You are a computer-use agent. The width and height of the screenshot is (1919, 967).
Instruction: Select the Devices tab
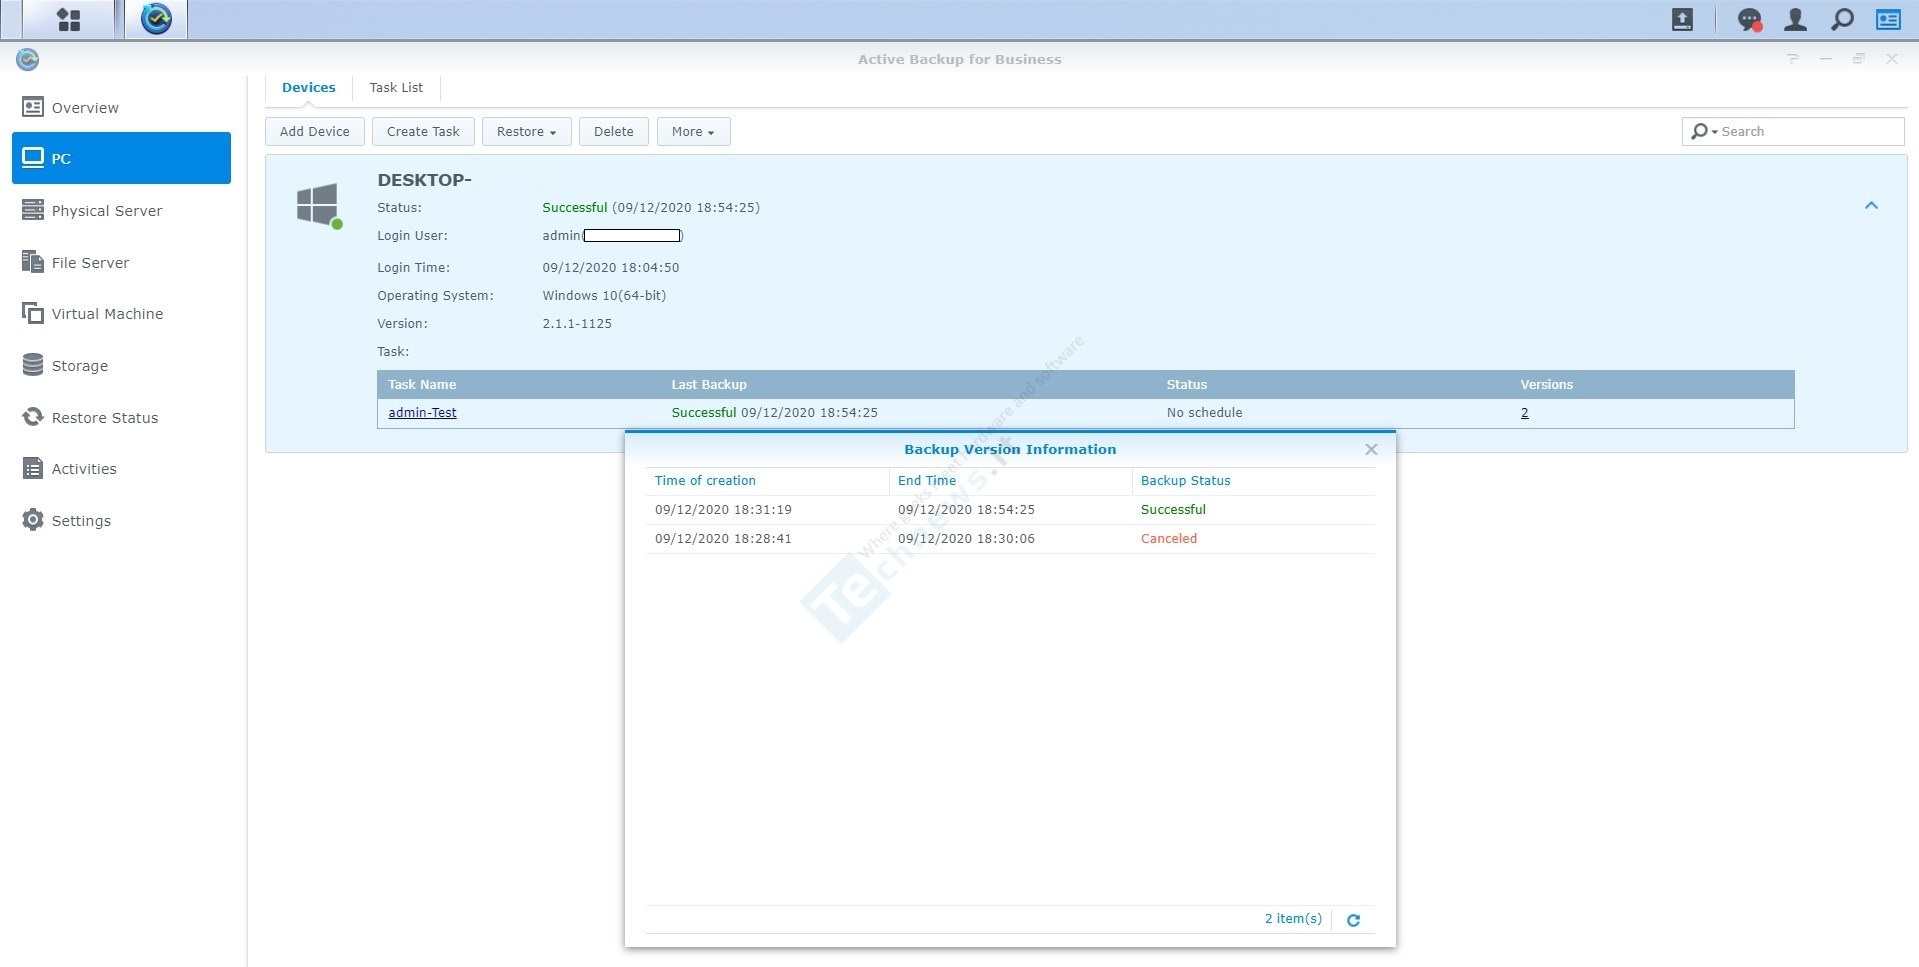tap(308, 87)
